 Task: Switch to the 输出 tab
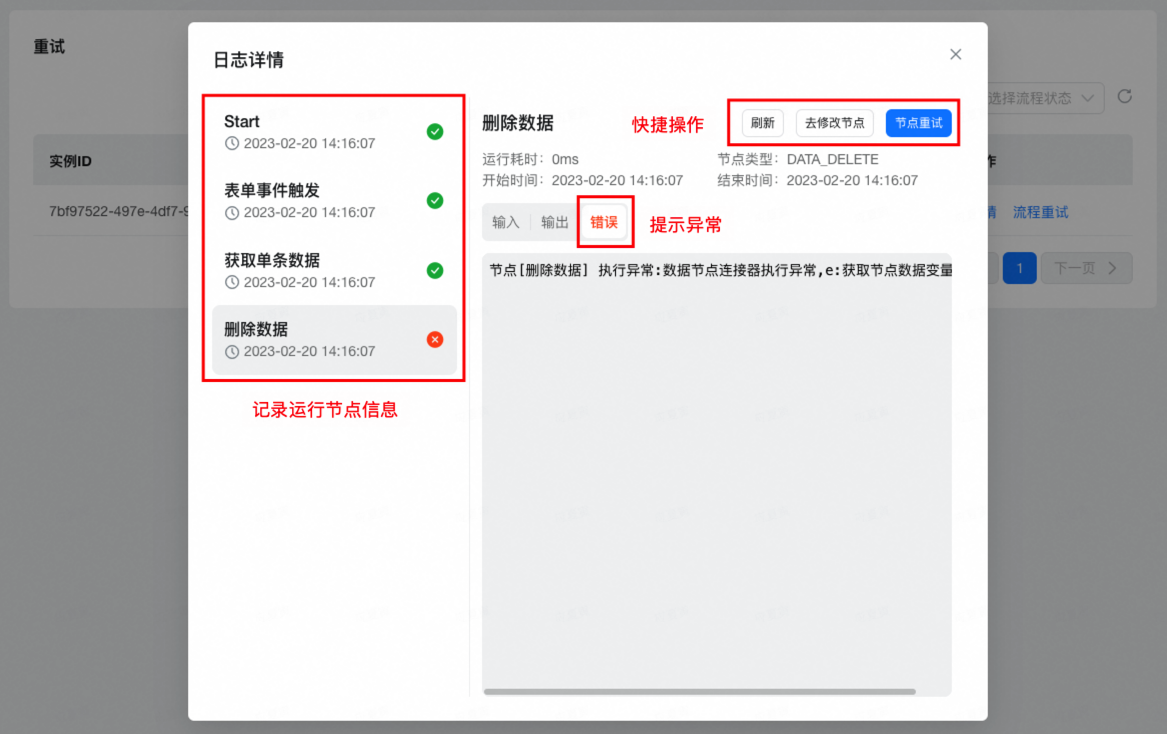(x=555, y=222)
